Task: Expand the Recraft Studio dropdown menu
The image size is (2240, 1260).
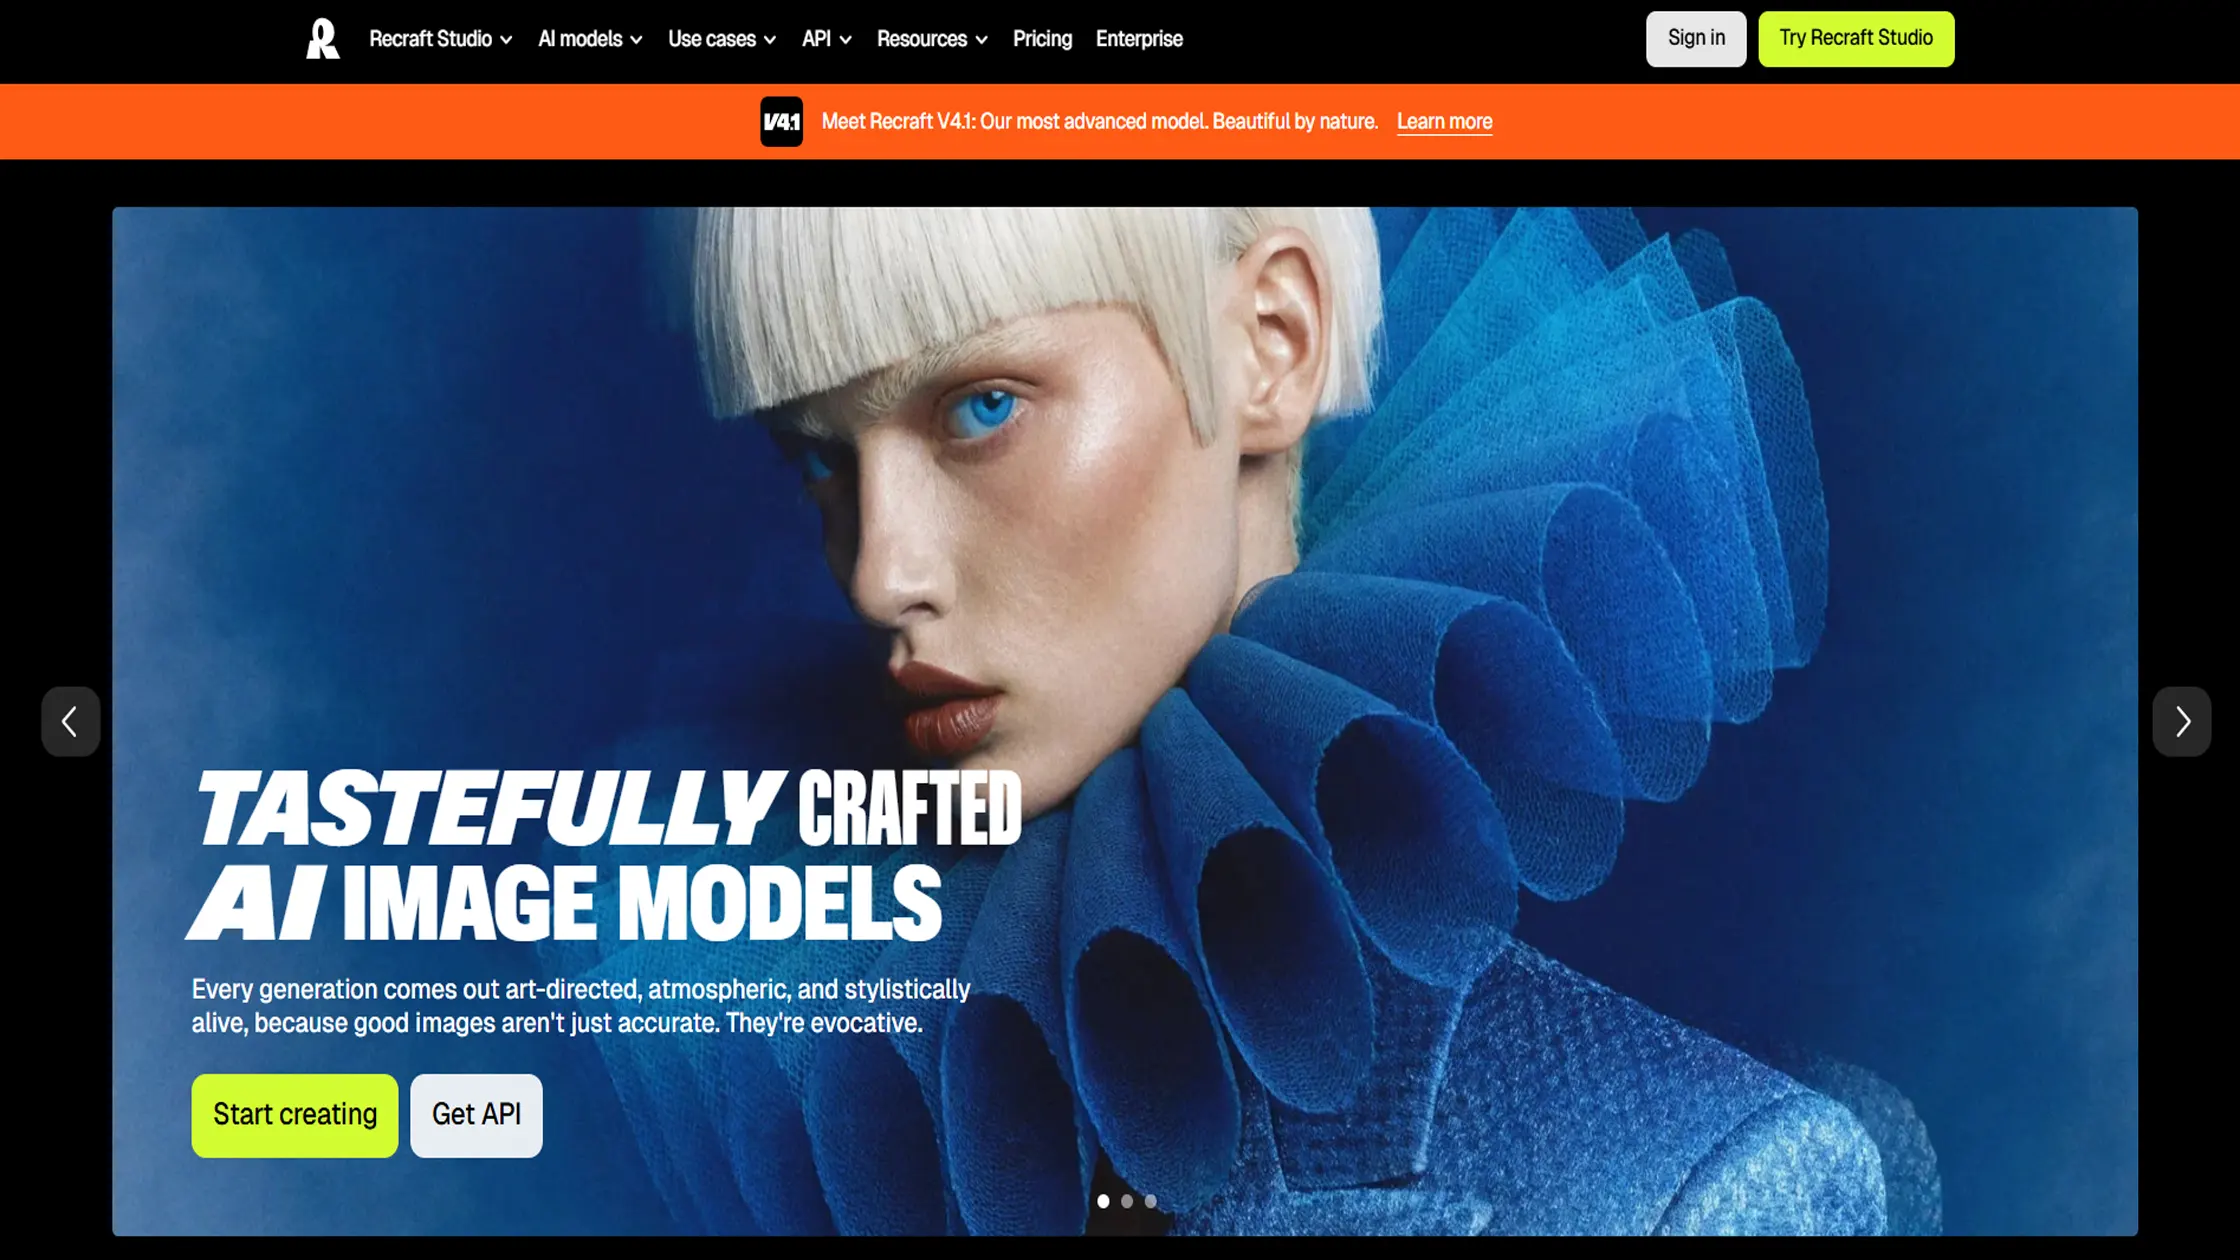Action: point(441,39)
